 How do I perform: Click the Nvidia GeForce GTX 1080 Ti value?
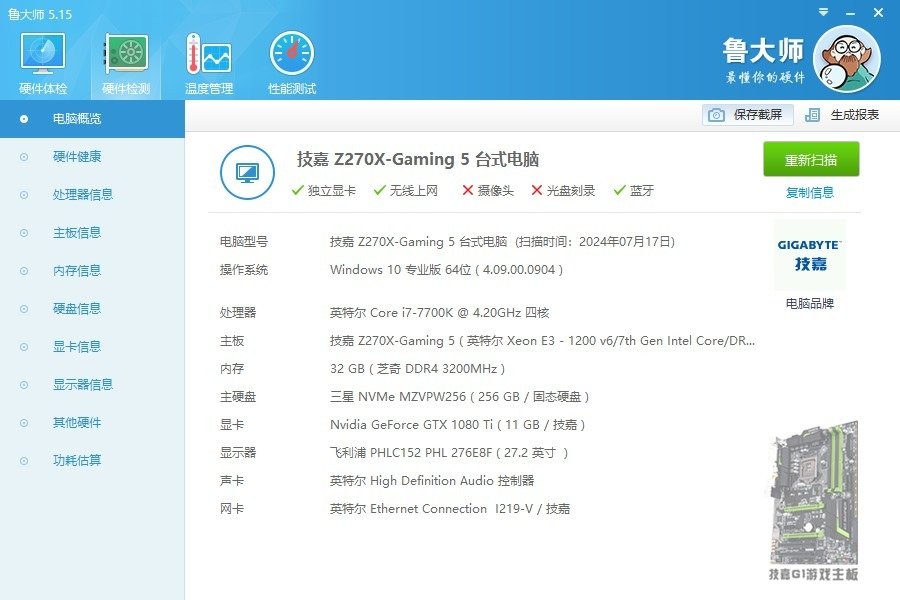pos(457,425)
